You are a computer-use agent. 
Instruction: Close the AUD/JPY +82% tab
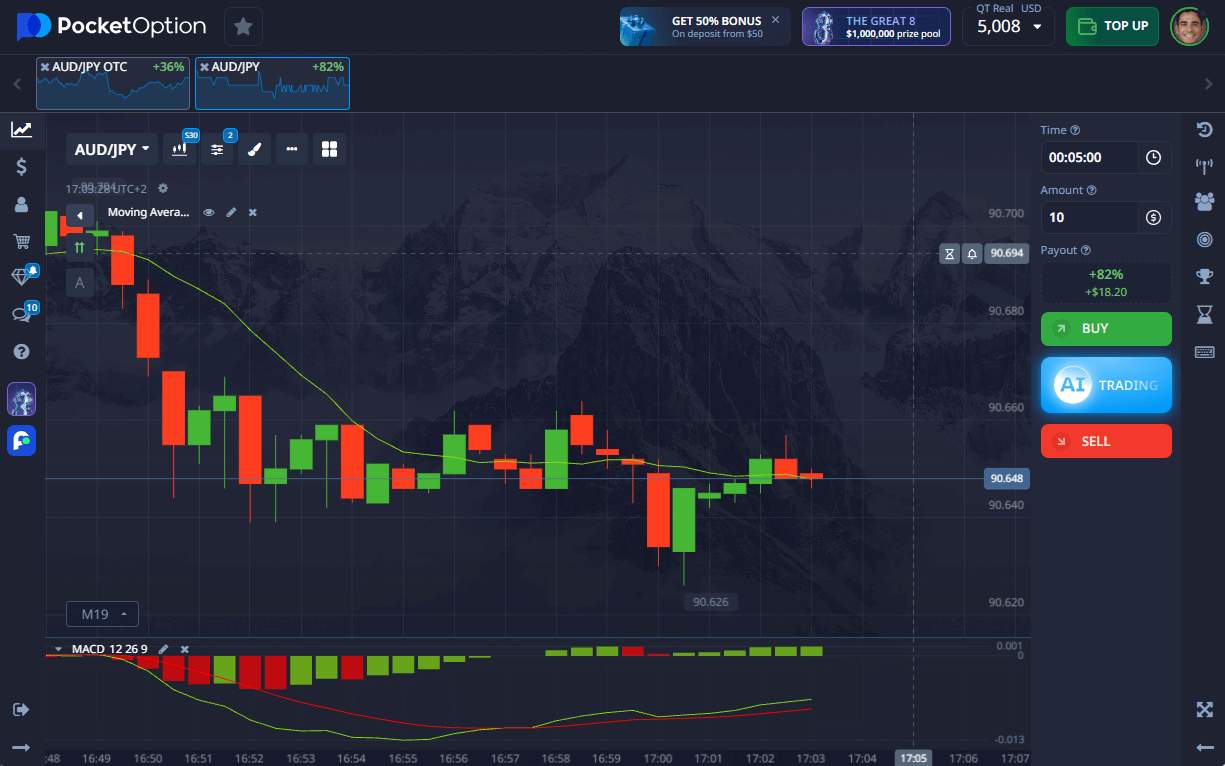204,67
